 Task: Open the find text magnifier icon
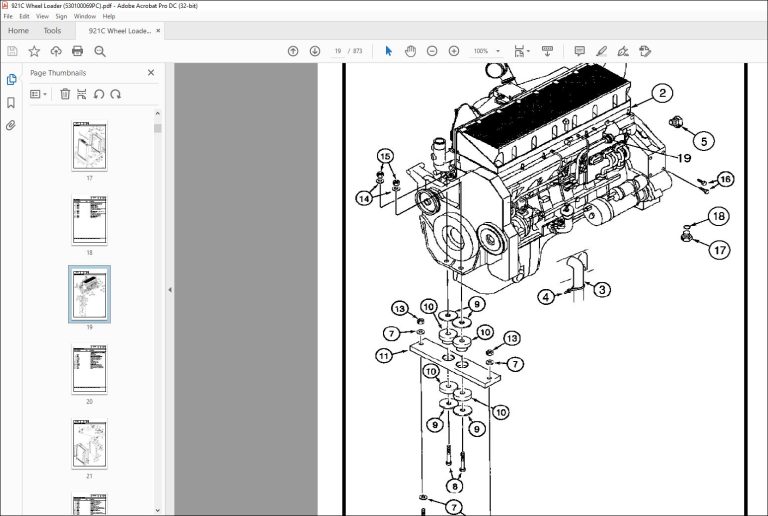pyautogui.click(x=100, y=51)
